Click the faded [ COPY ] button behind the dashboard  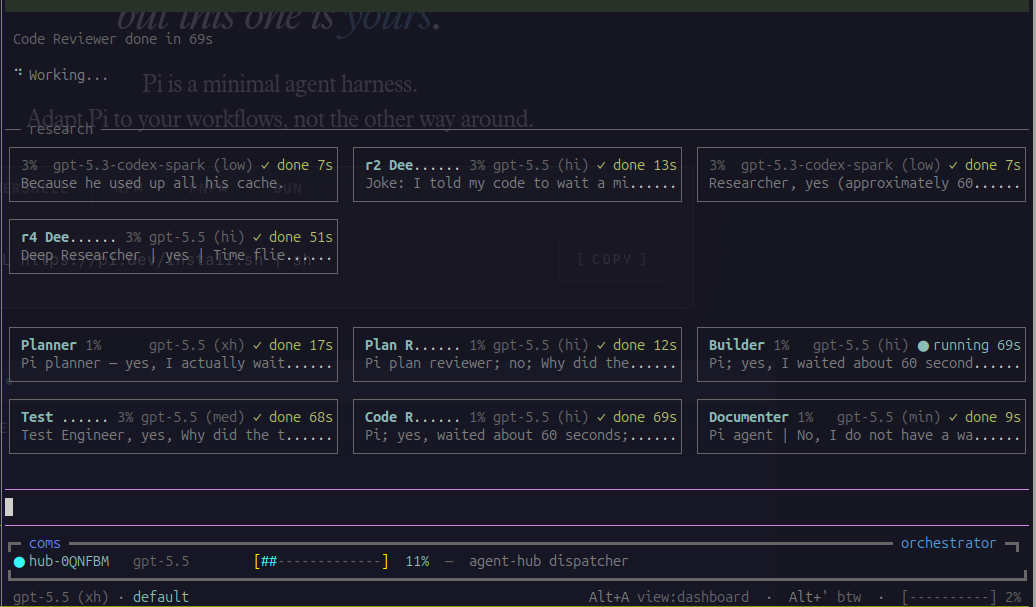(x=612, y=260)
